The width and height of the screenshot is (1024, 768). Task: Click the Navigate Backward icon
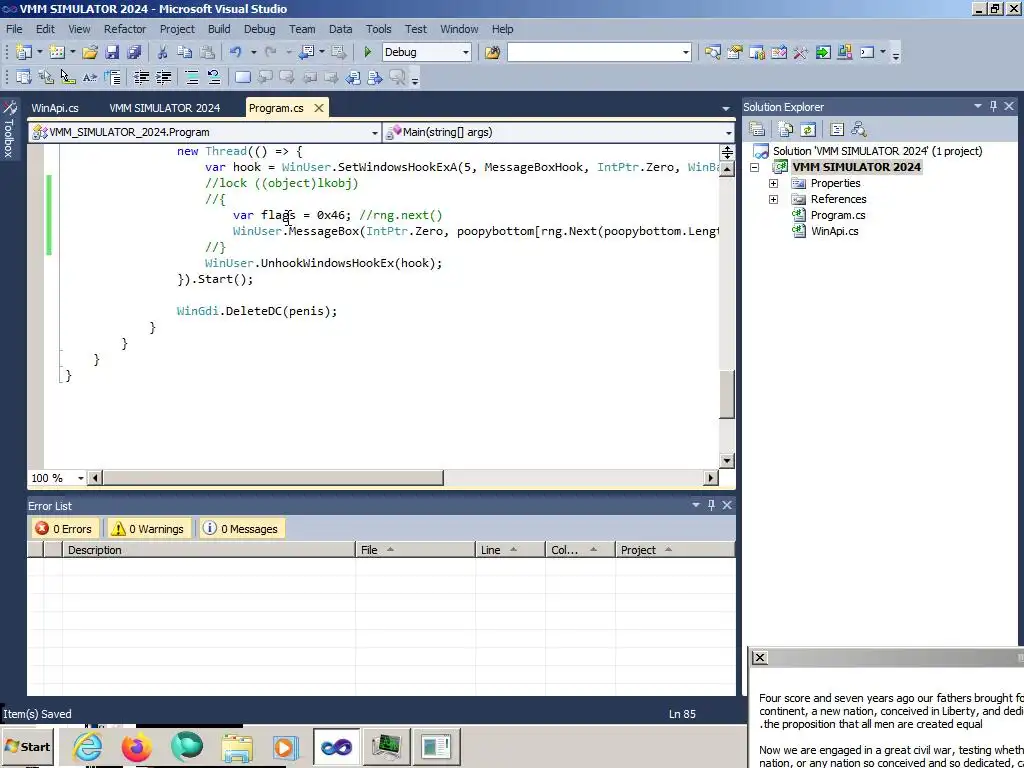306,52
